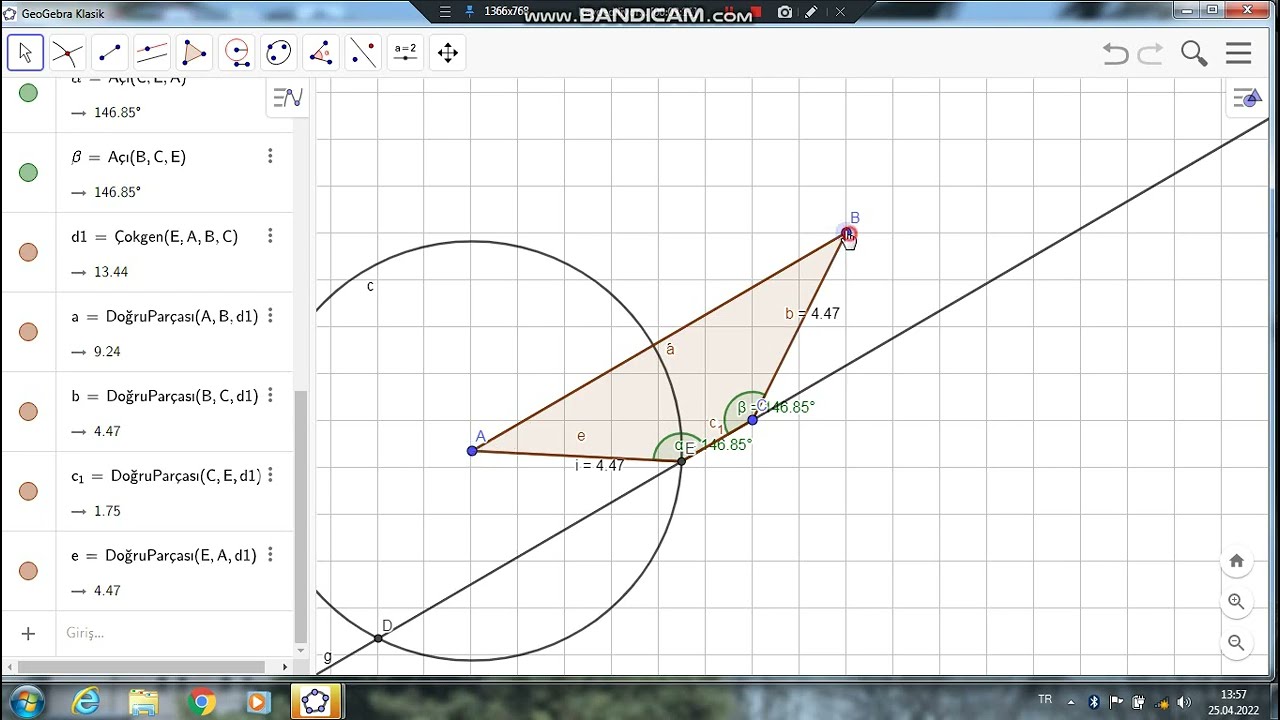Select the value 1.75 of c₁

pyautogui.click(x=107, y=511)
